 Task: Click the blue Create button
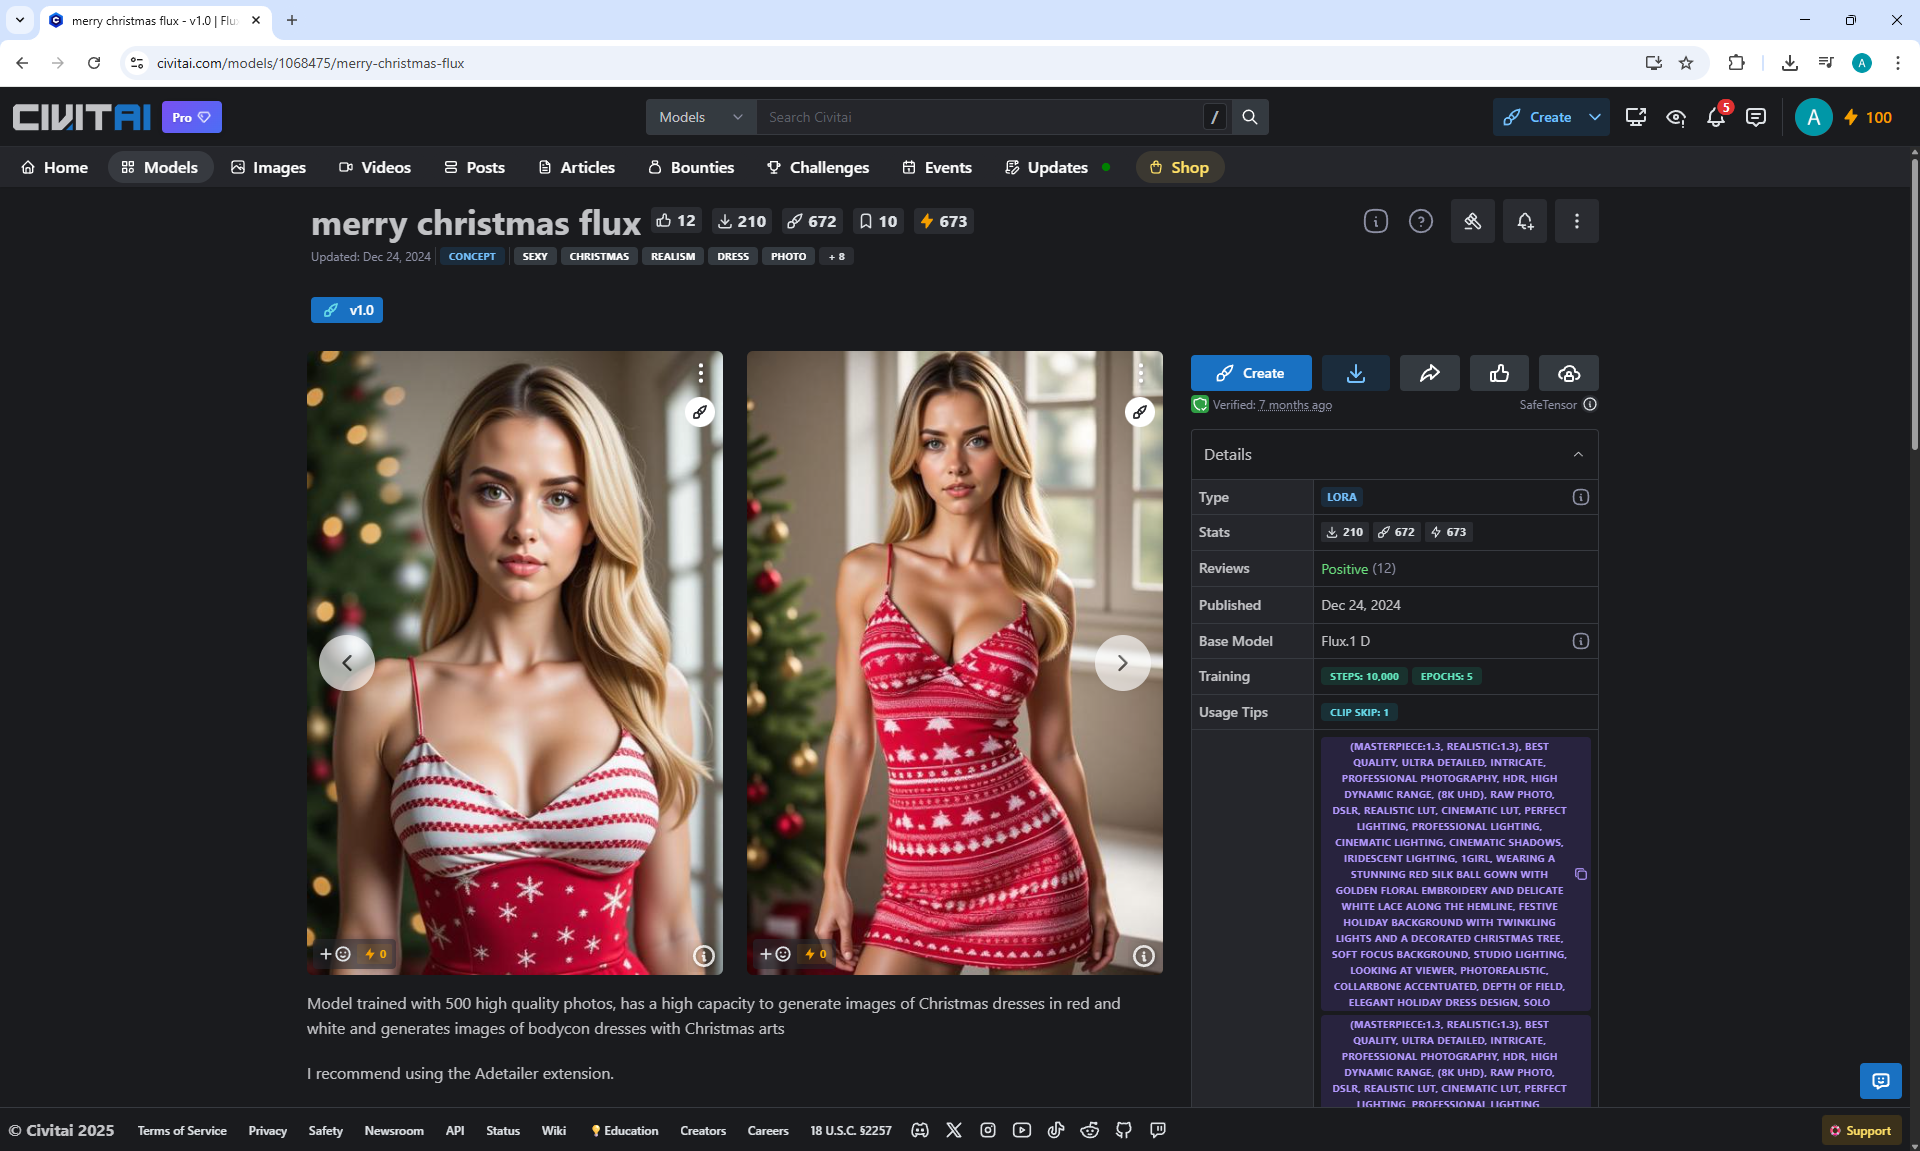[1250, 373]
